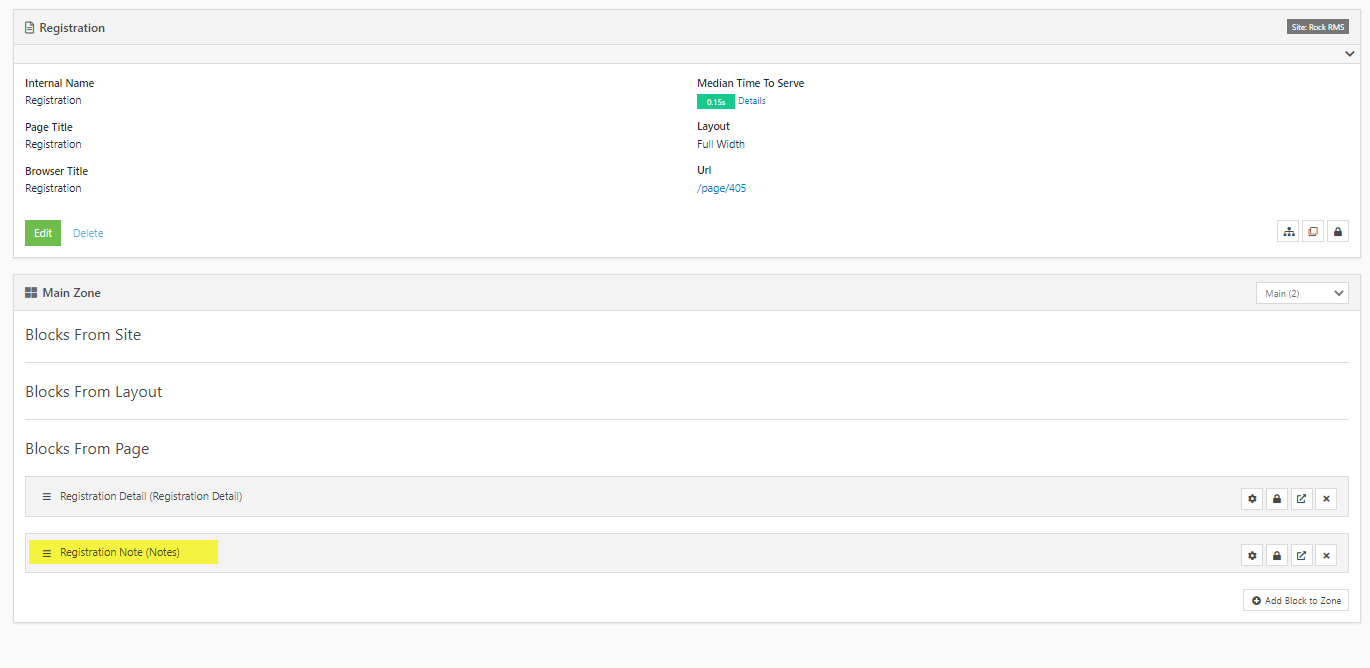This screenshot has width=1370, height=668.
Task: Click the Main Zone panel title
Action: pos(72,293)
